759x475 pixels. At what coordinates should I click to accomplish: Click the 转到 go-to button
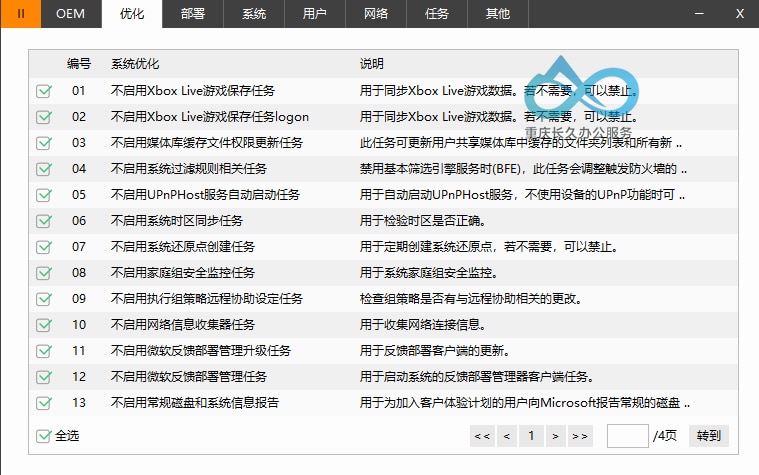[709, 436]
